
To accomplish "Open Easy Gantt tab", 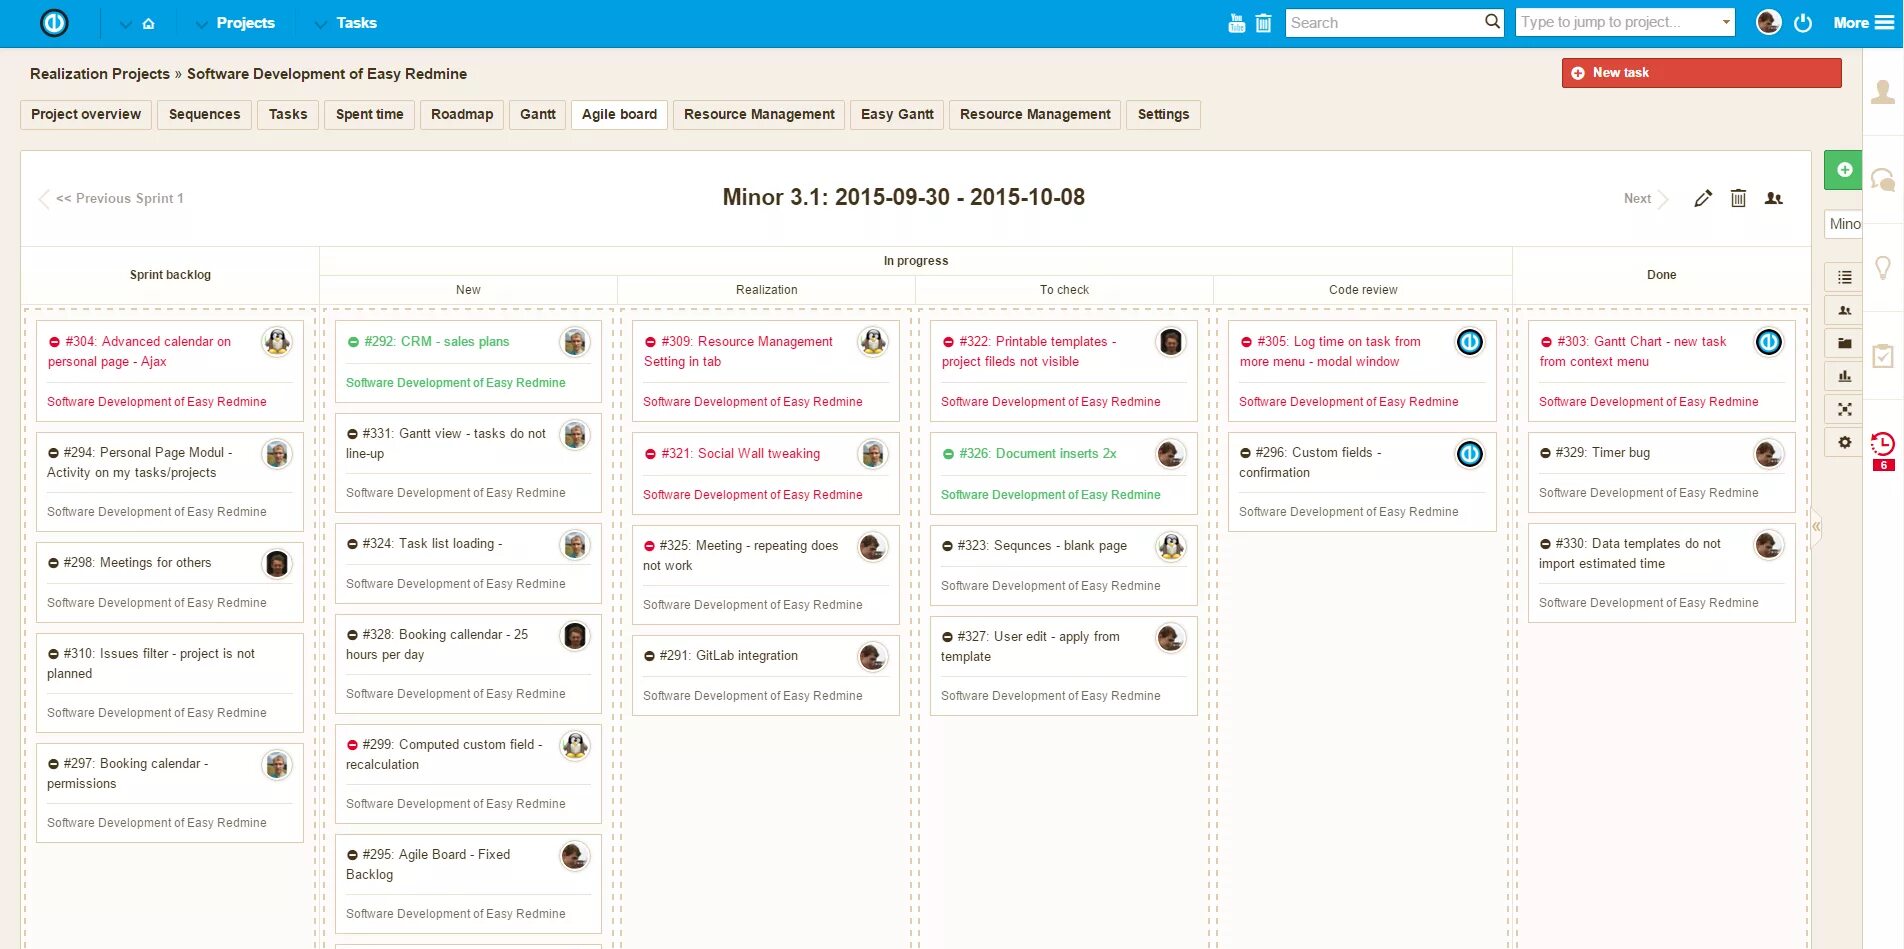I will coord(897,114).
